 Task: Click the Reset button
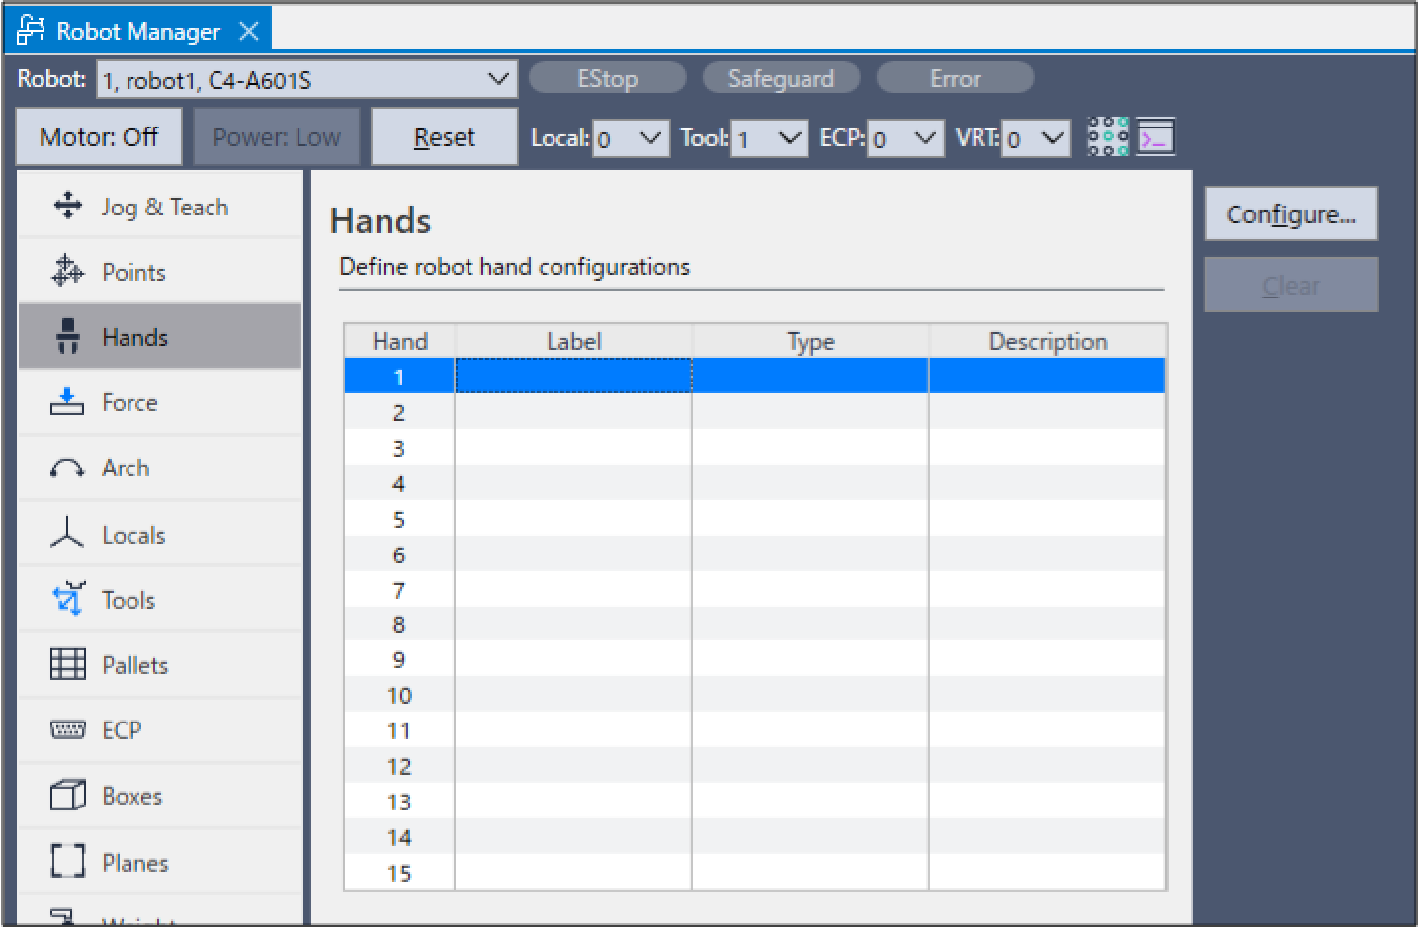[x=444, y=137]
